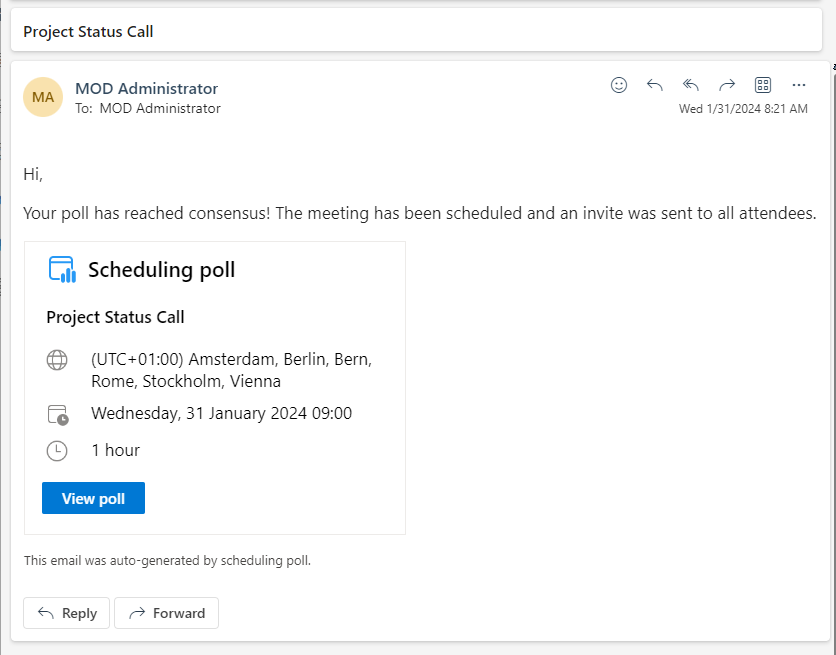This screenshot has width=836, height=655.
Task: Click MOD Administrator recipient in To line
Action: (160, 108)
